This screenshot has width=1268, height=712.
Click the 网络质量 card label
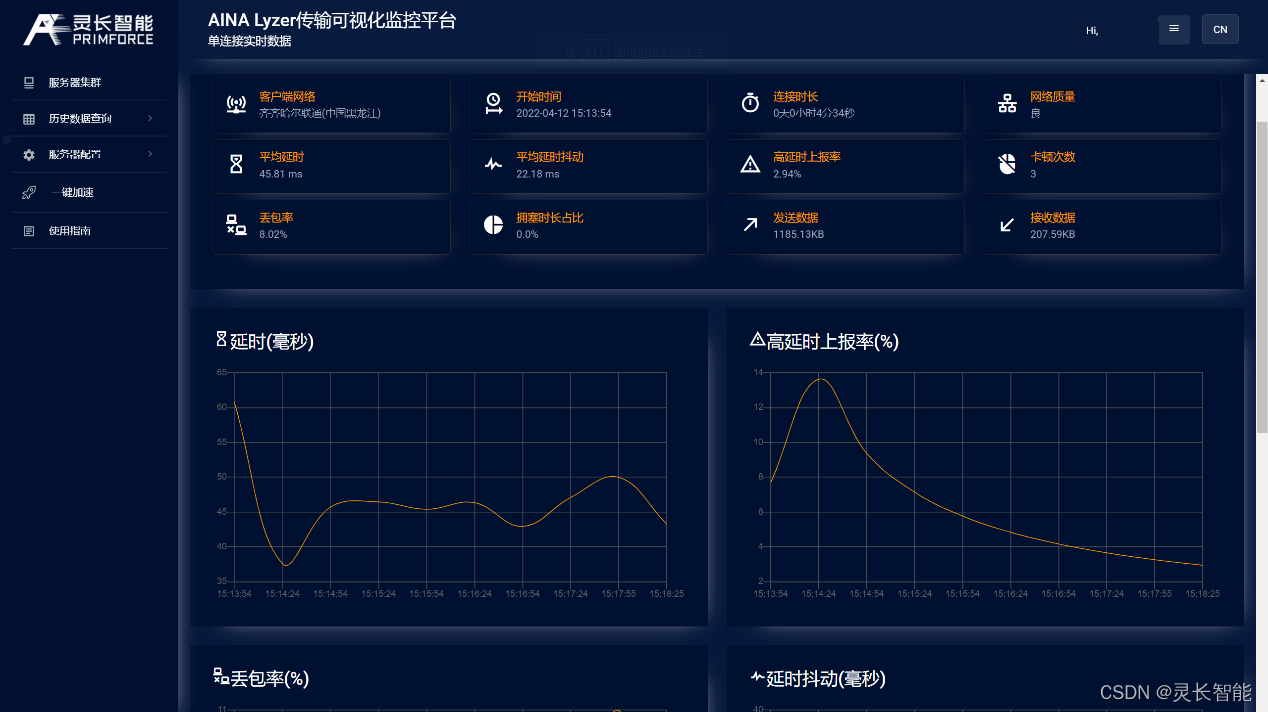coord(1052,97)
